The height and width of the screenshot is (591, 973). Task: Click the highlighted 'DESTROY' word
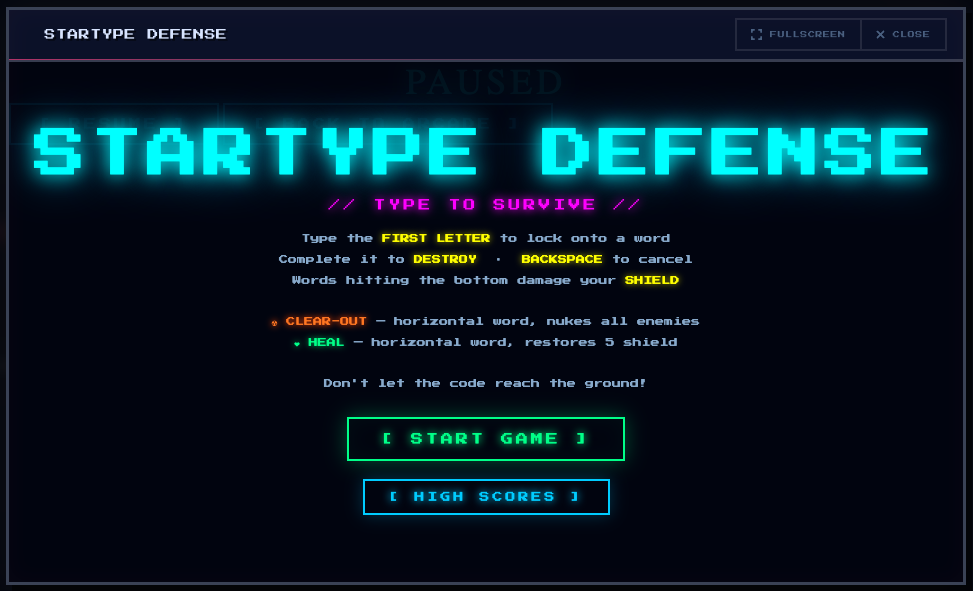(445, 259)
